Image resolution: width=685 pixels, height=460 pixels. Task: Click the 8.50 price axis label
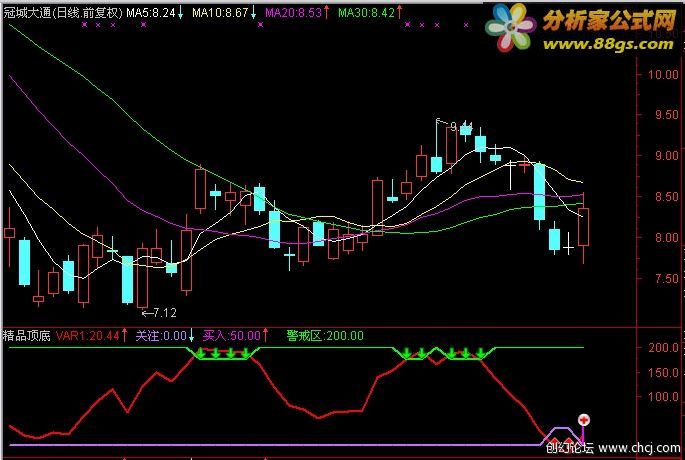667,197
